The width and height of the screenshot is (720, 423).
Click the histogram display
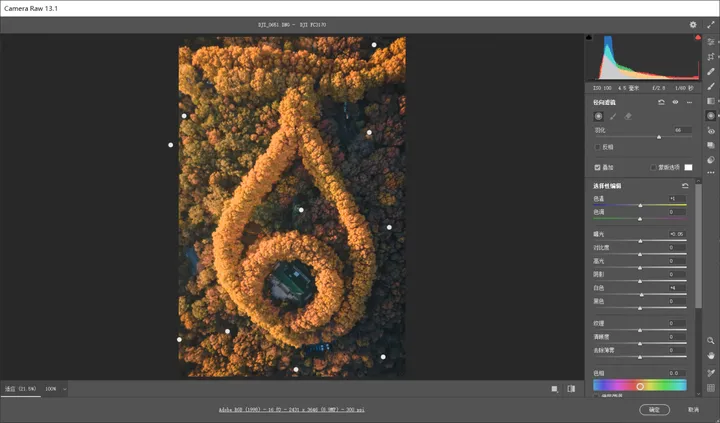pos(643,57)
